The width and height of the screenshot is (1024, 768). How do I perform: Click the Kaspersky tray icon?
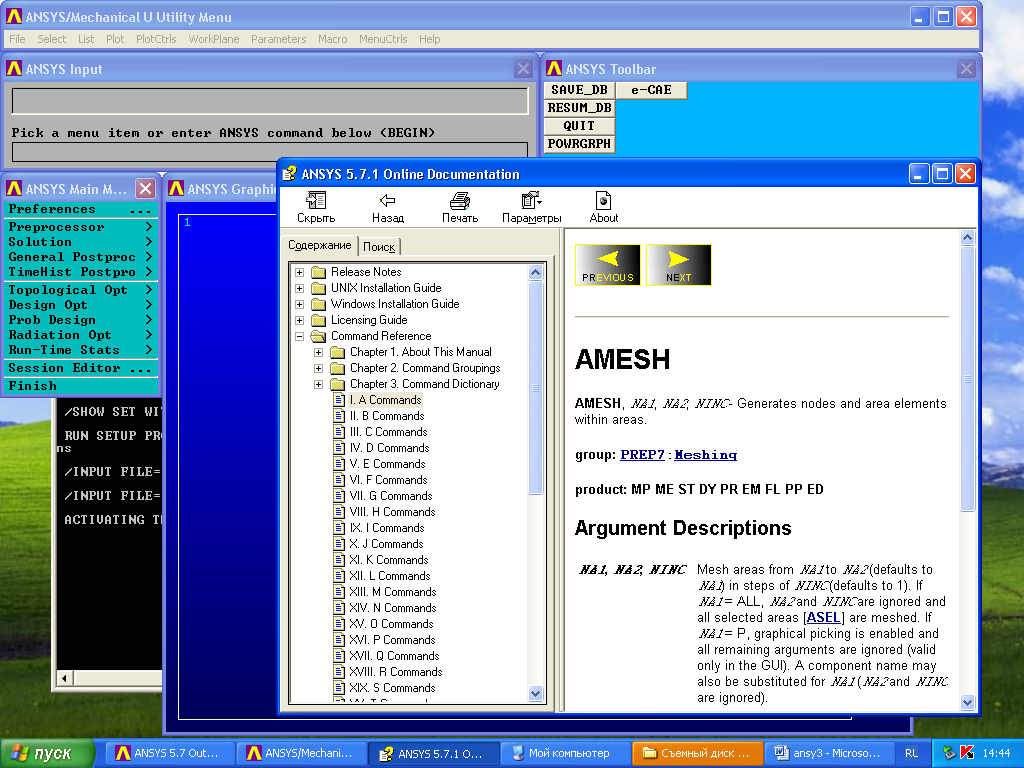(967, 753)
